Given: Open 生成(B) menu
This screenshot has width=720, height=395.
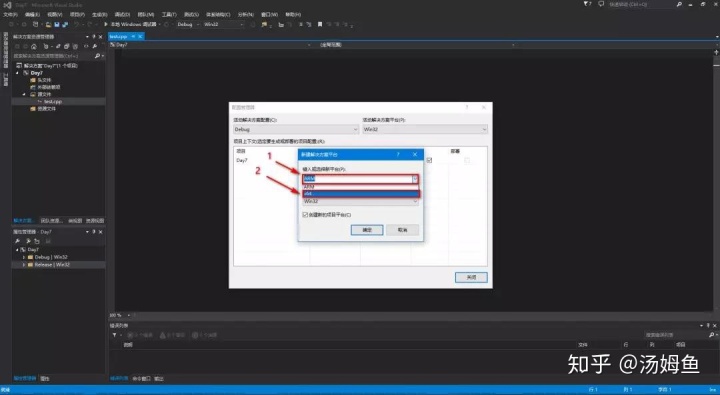Looking at the screenshot, I should [99, 15].
